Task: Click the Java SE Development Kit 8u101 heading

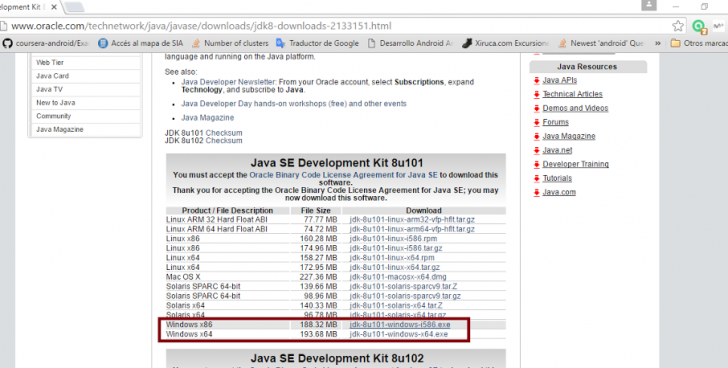Action: 337,163
